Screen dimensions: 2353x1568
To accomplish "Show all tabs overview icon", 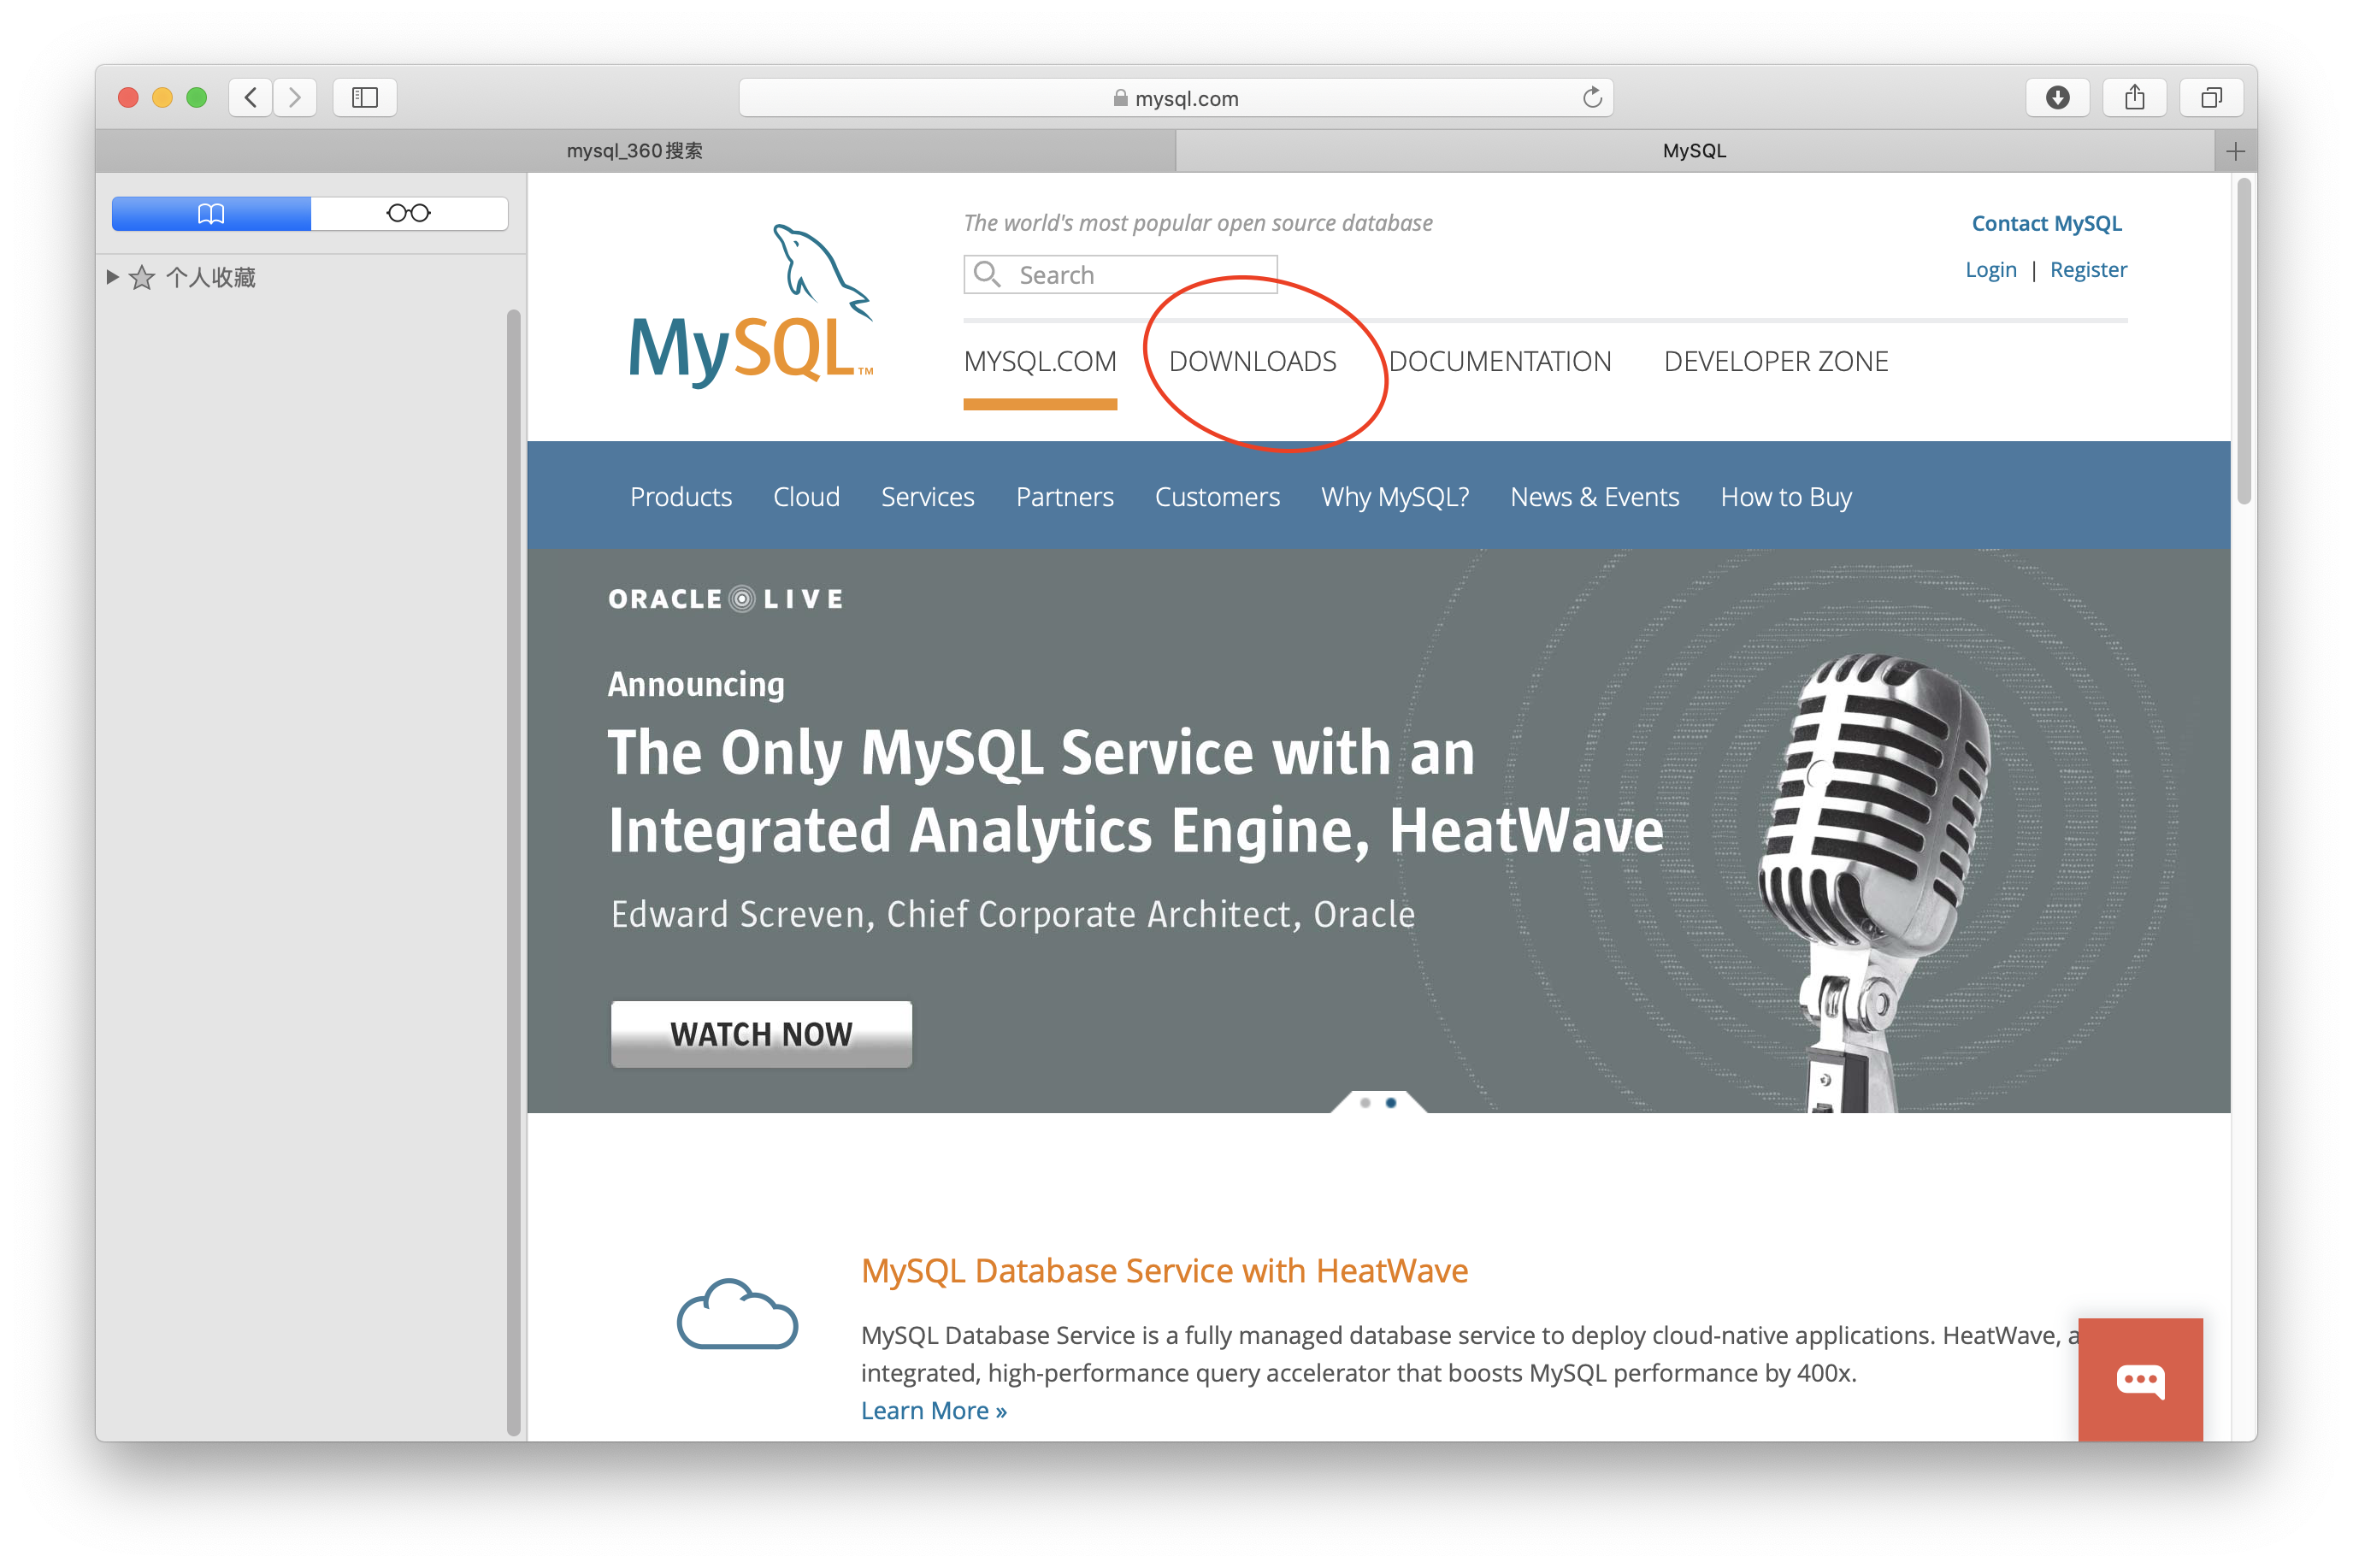I will click(2211, 97).
